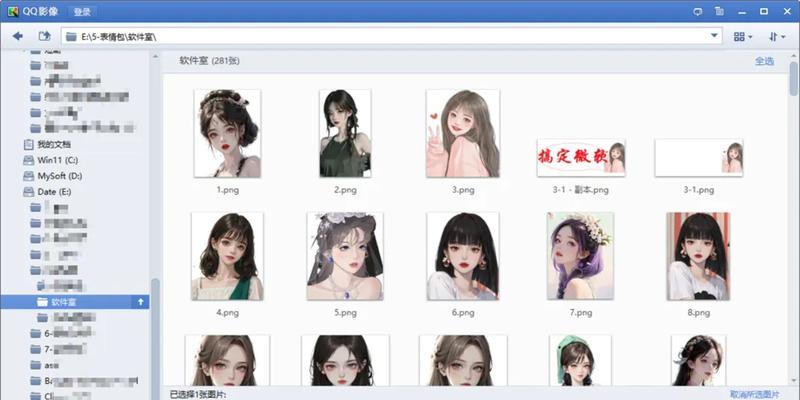Click the 已选择1张图片 status text

pyautogui.click(x=198, y=394)
